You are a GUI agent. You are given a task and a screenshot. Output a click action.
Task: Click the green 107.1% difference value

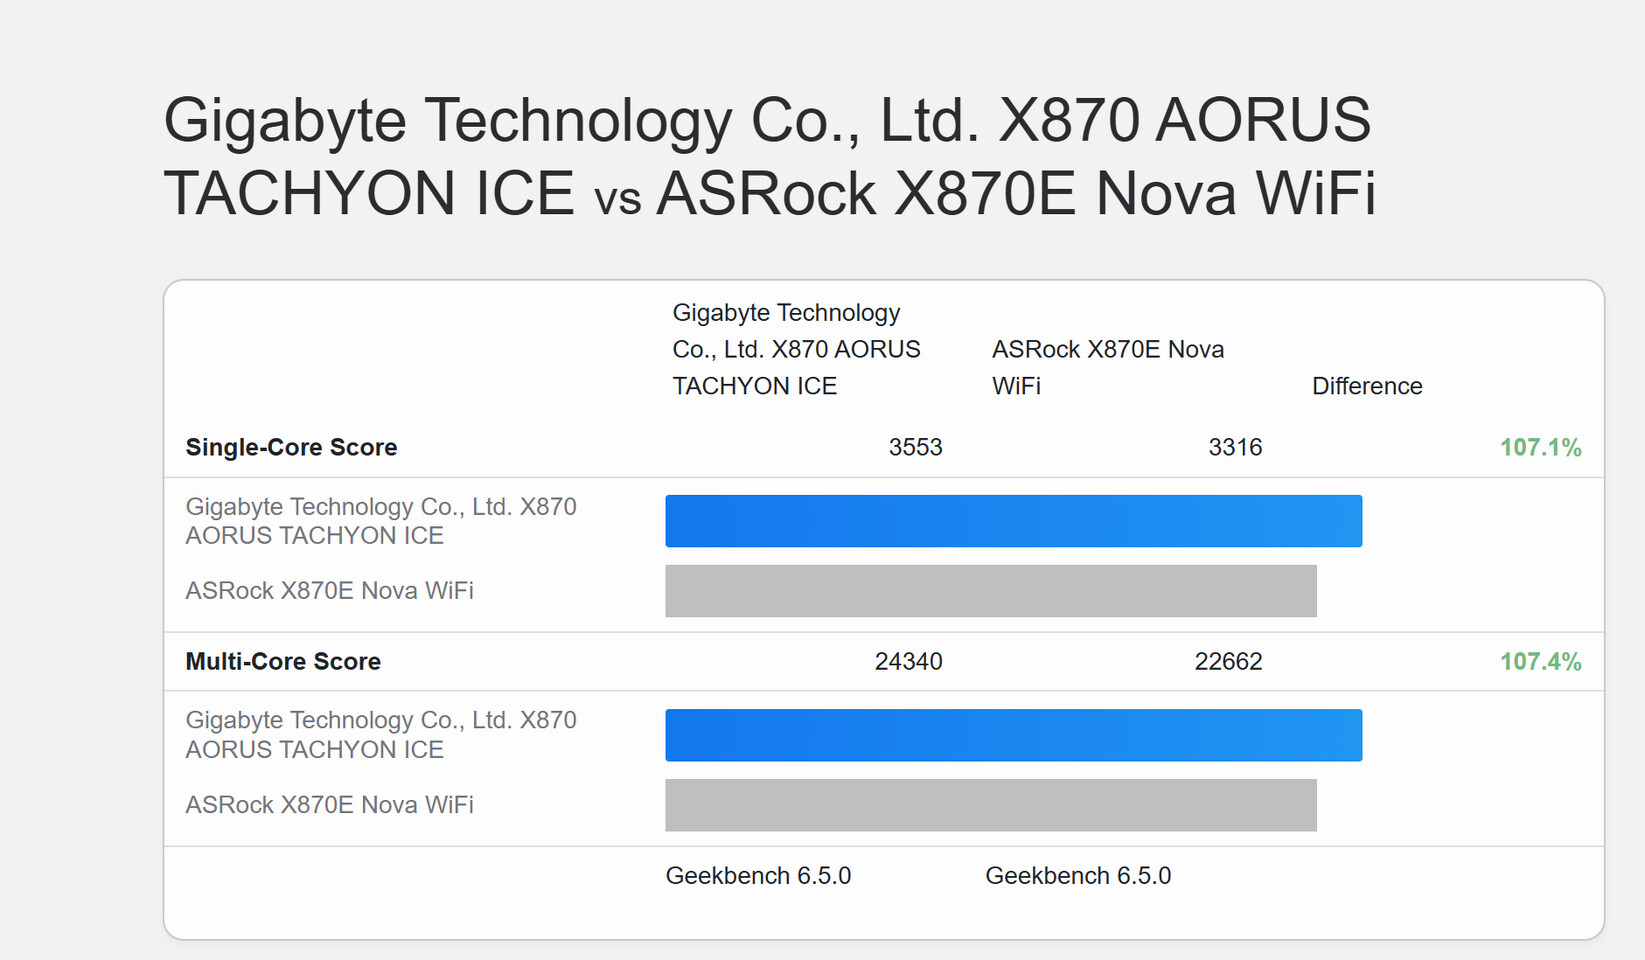coord(1540,447)
